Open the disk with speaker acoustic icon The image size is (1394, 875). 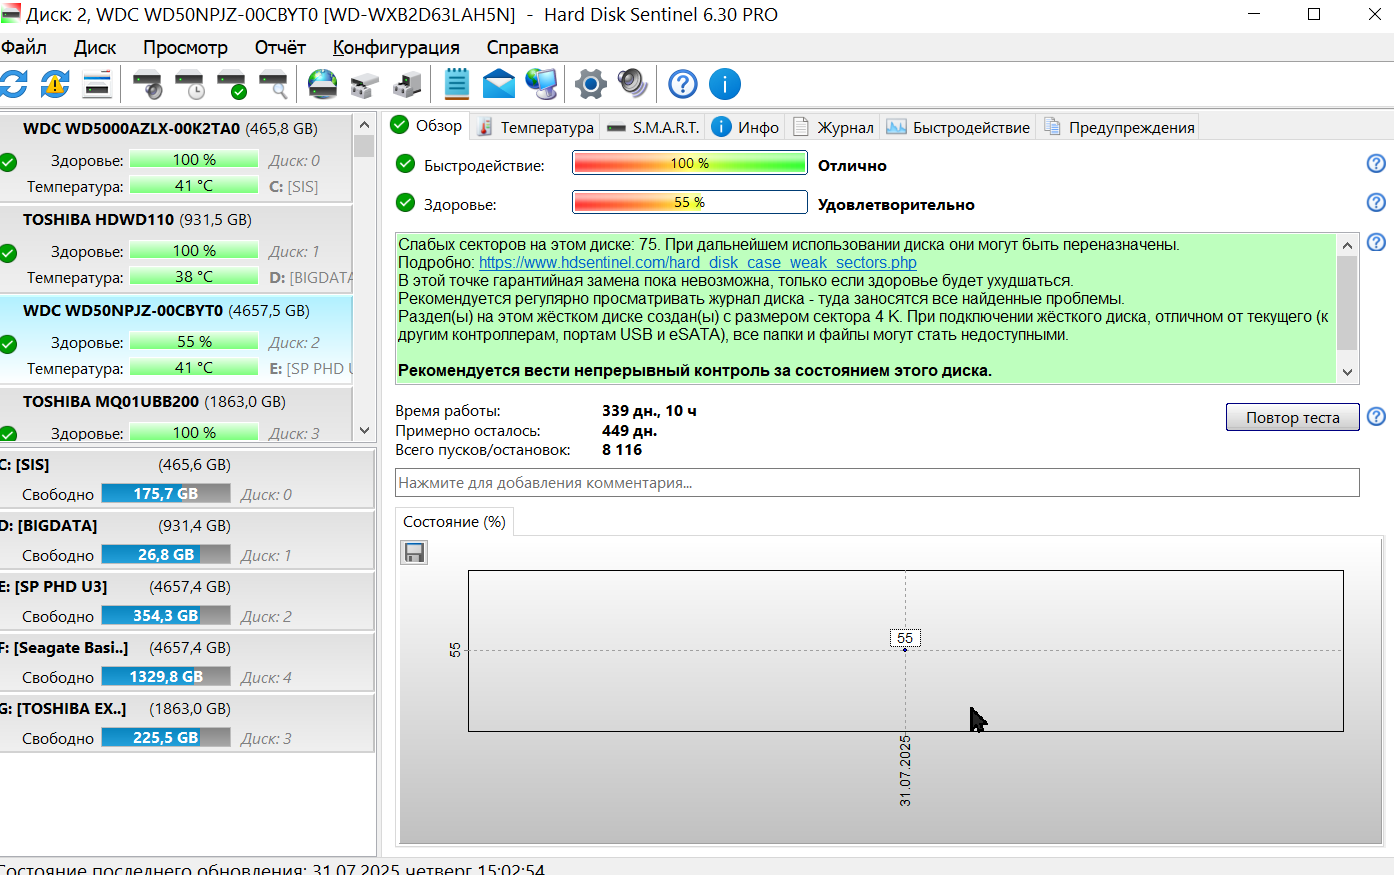tap(148, 84)
